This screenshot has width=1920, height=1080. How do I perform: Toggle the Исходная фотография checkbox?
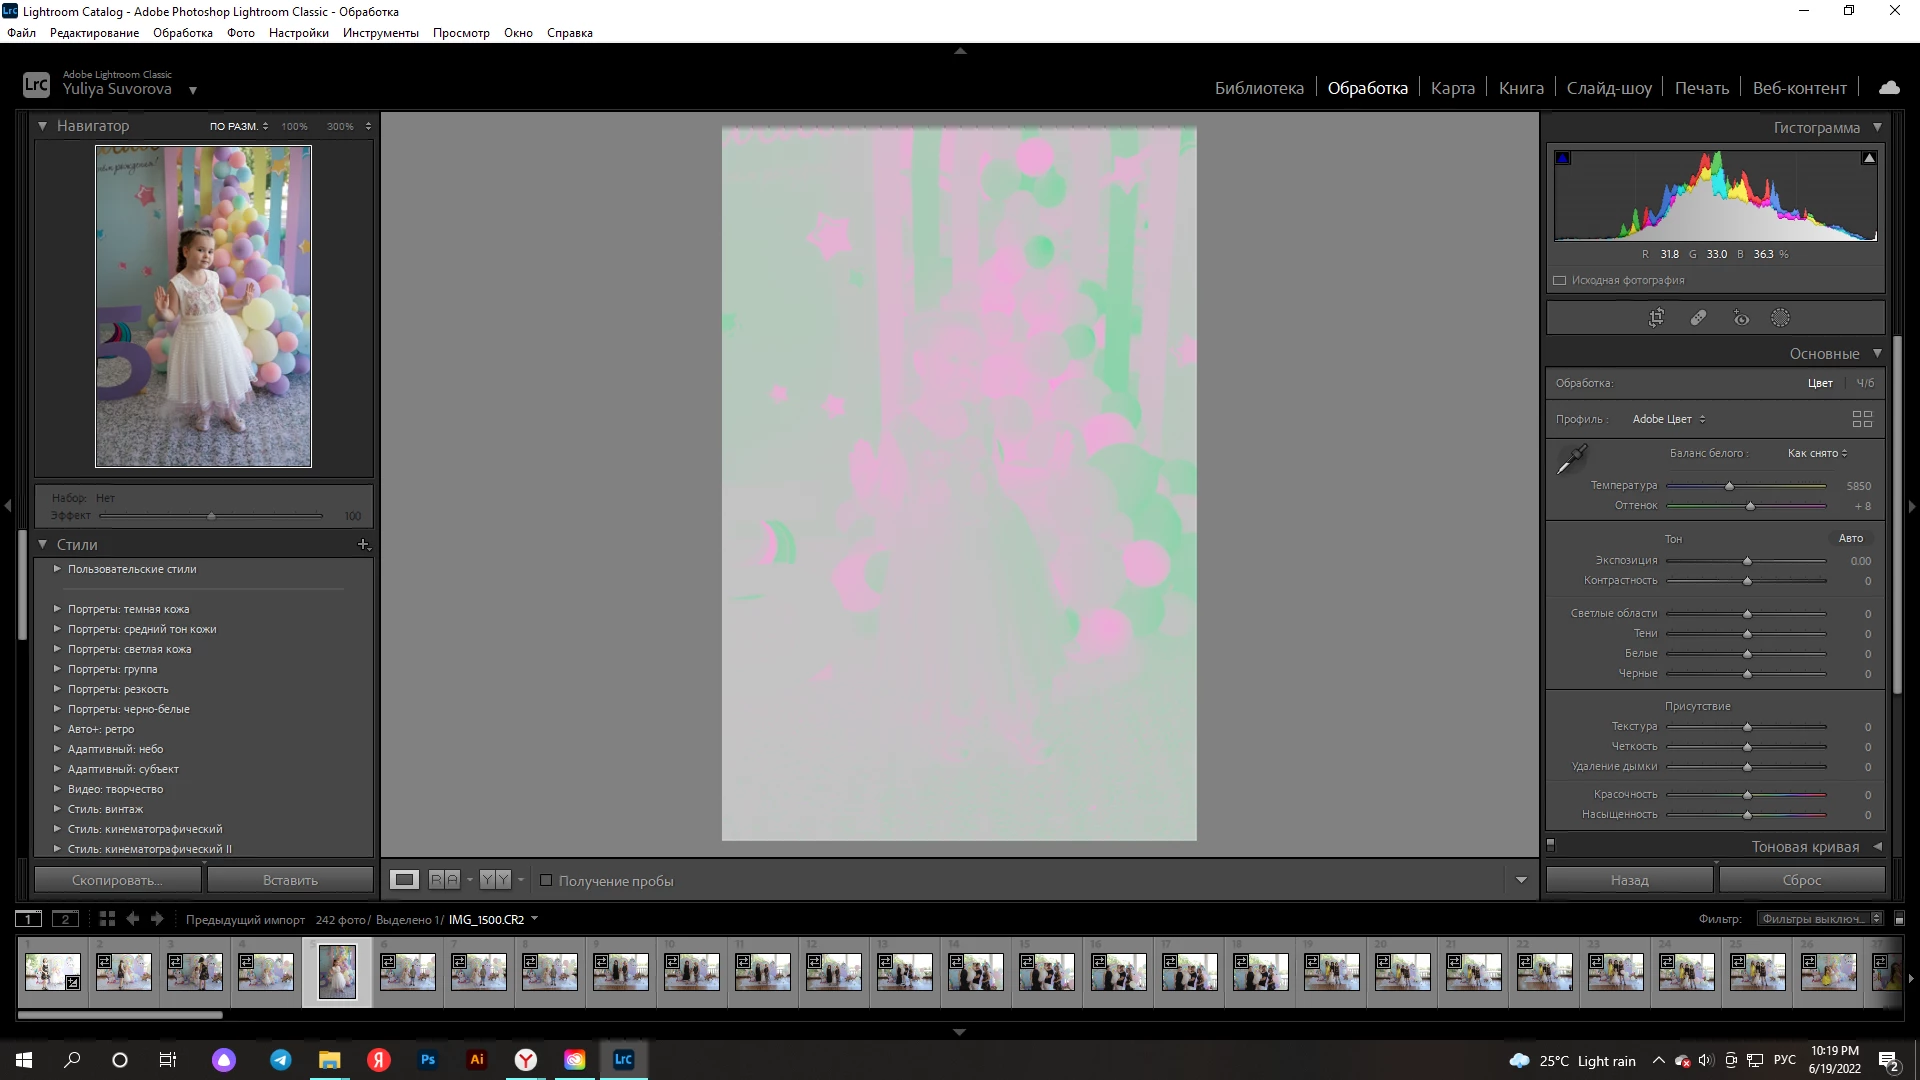click(x=1560, y=281)
